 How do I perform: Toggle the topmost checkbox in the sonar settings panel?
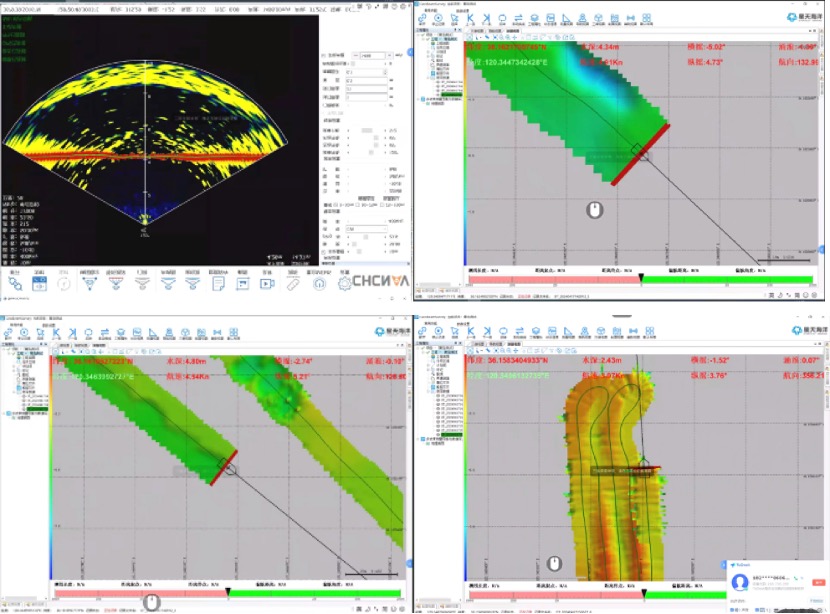(x=322, y=53)
